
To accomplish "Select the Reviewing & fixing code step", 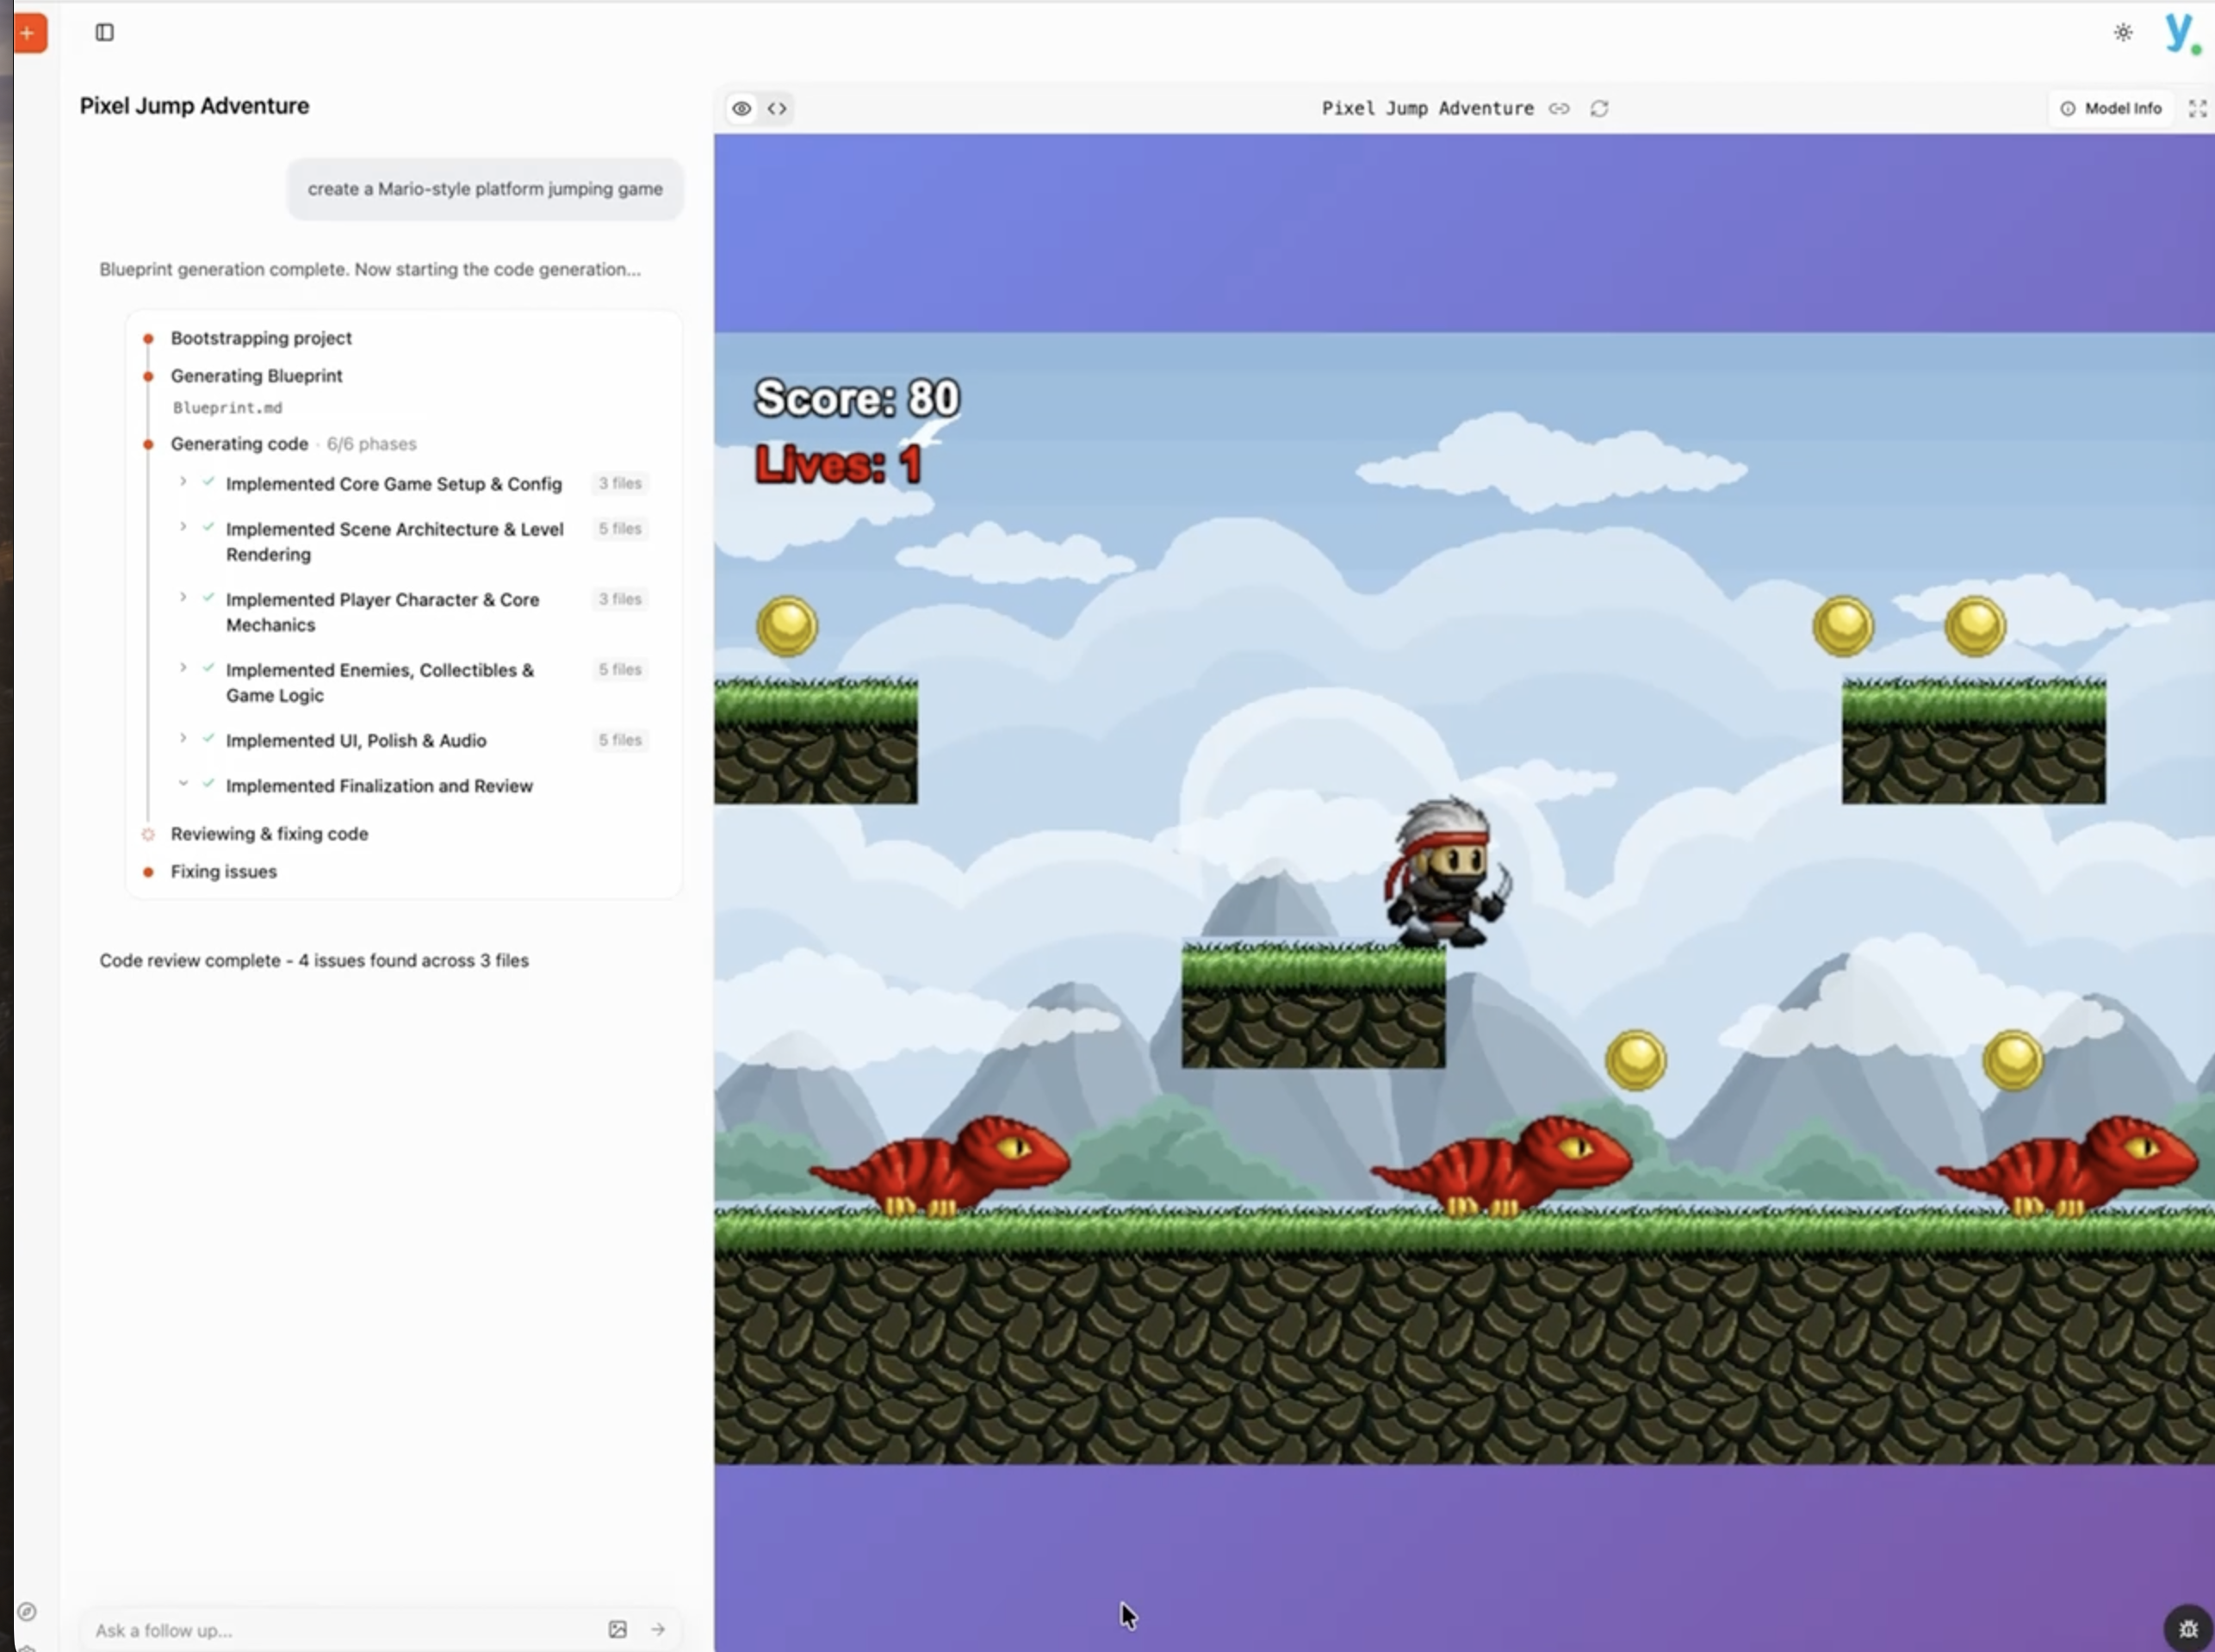I will pos(269,833).
